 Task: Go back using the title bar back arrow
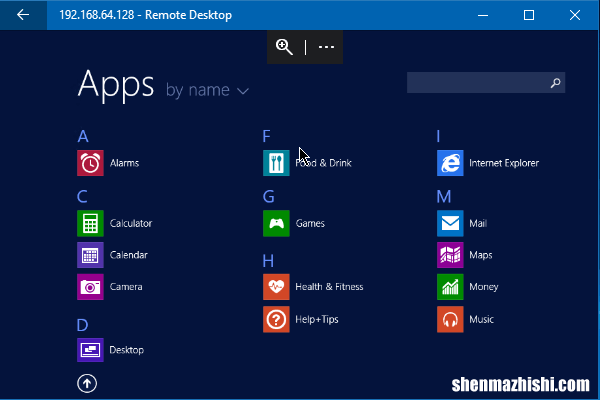click(x=23, y=15)
